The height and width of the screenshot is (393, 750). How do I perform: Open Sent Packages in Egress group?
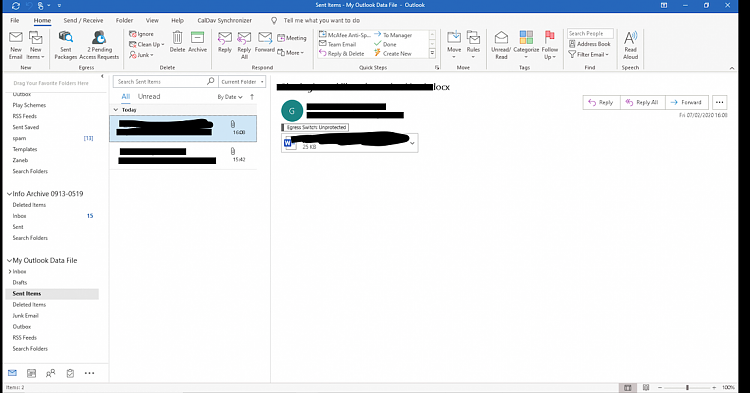click(66, 45)
